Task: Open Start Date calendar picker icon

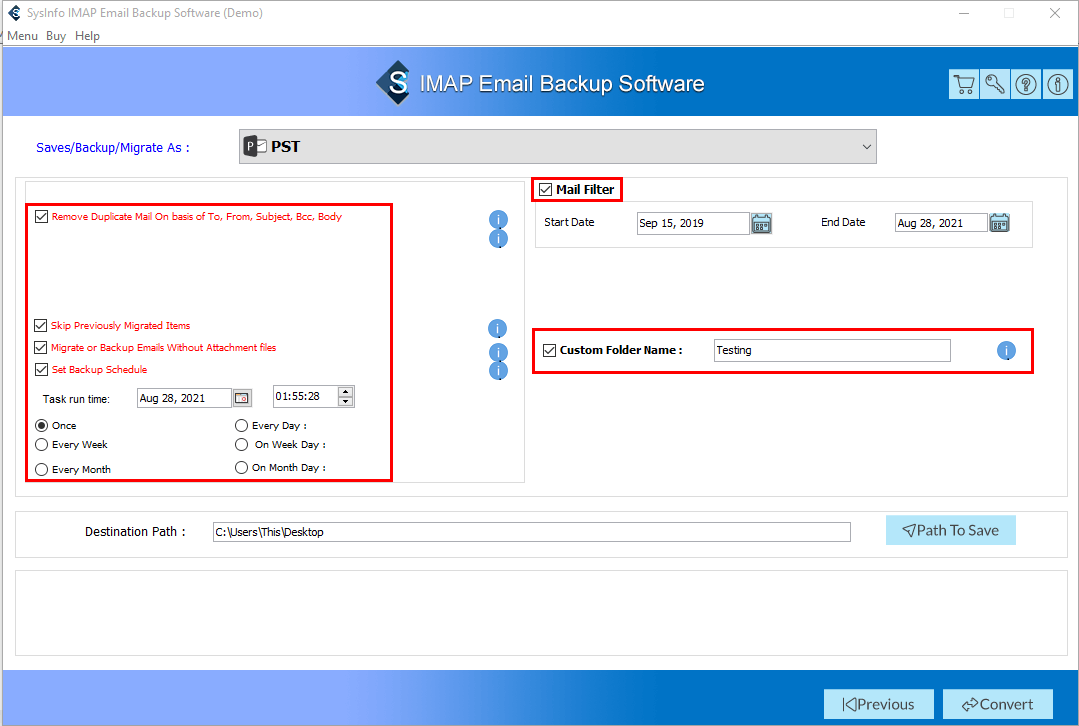Action: pyautogui.click(x=761, y=224)
